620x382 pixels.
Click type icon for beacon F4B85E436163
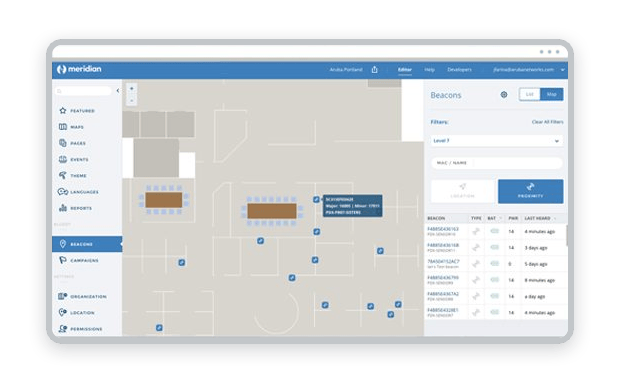point(476,231)
